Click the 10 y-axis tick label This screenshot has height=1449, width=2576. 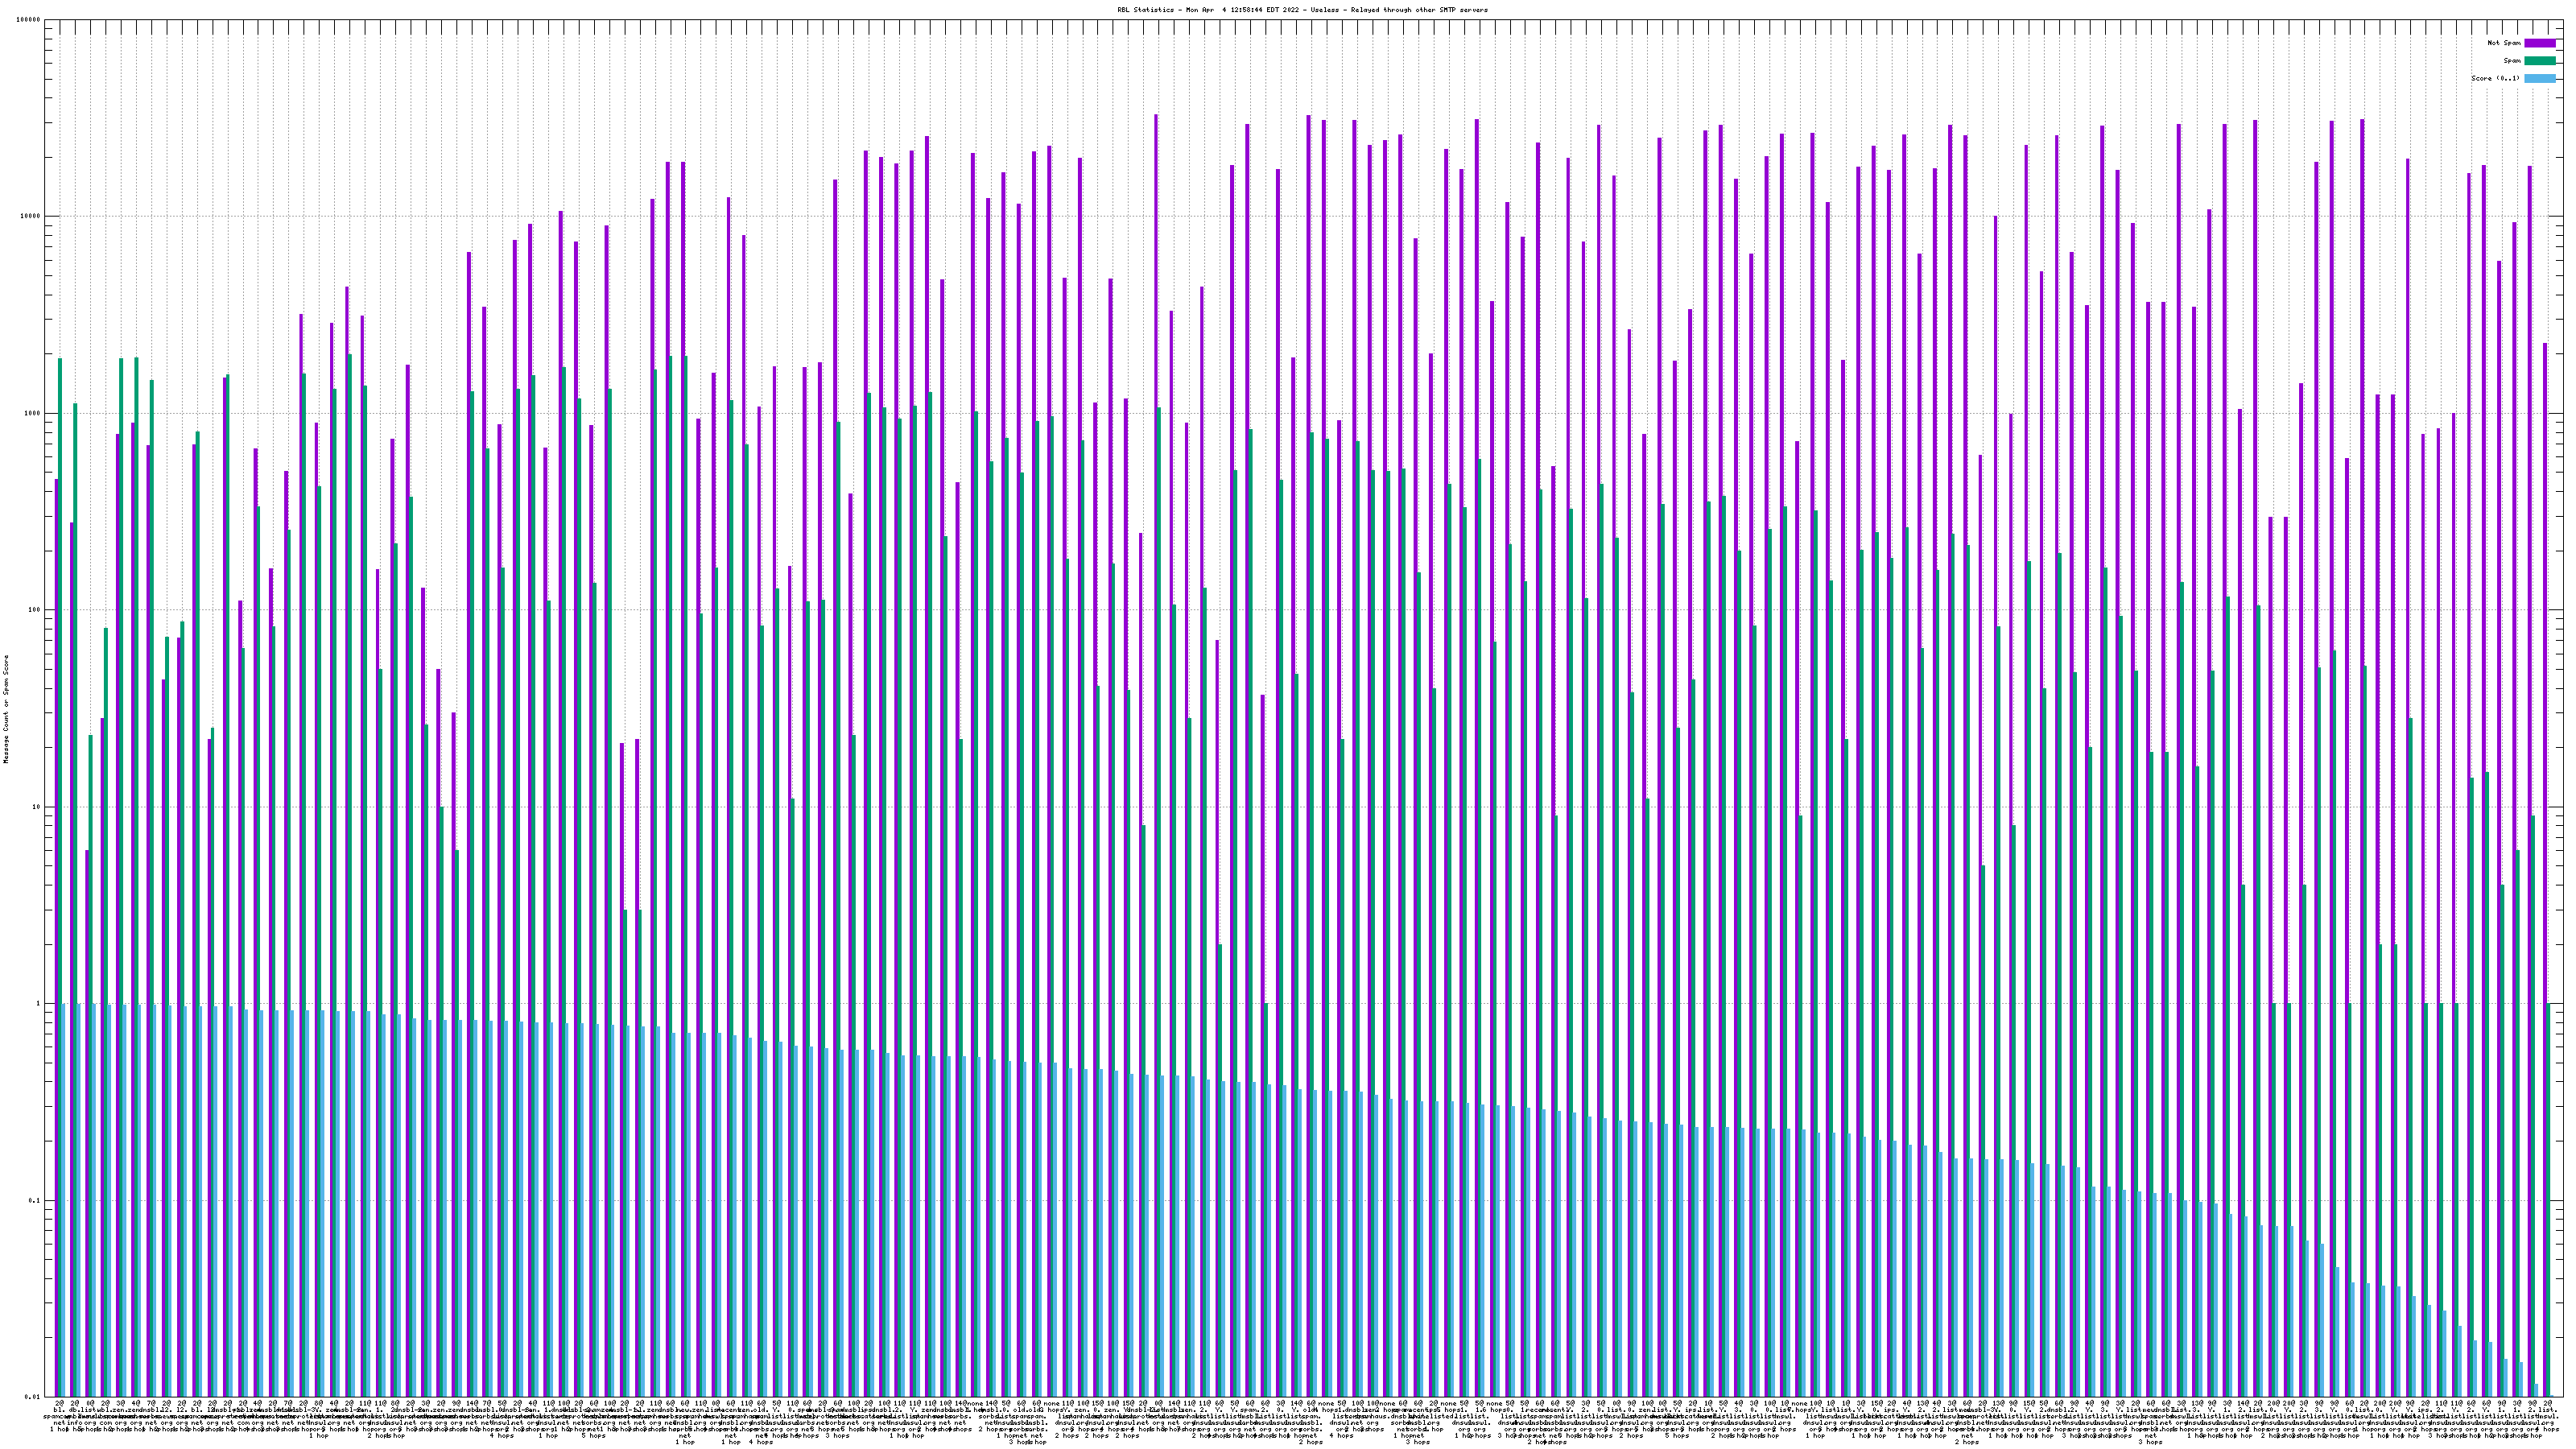point(38,807)
